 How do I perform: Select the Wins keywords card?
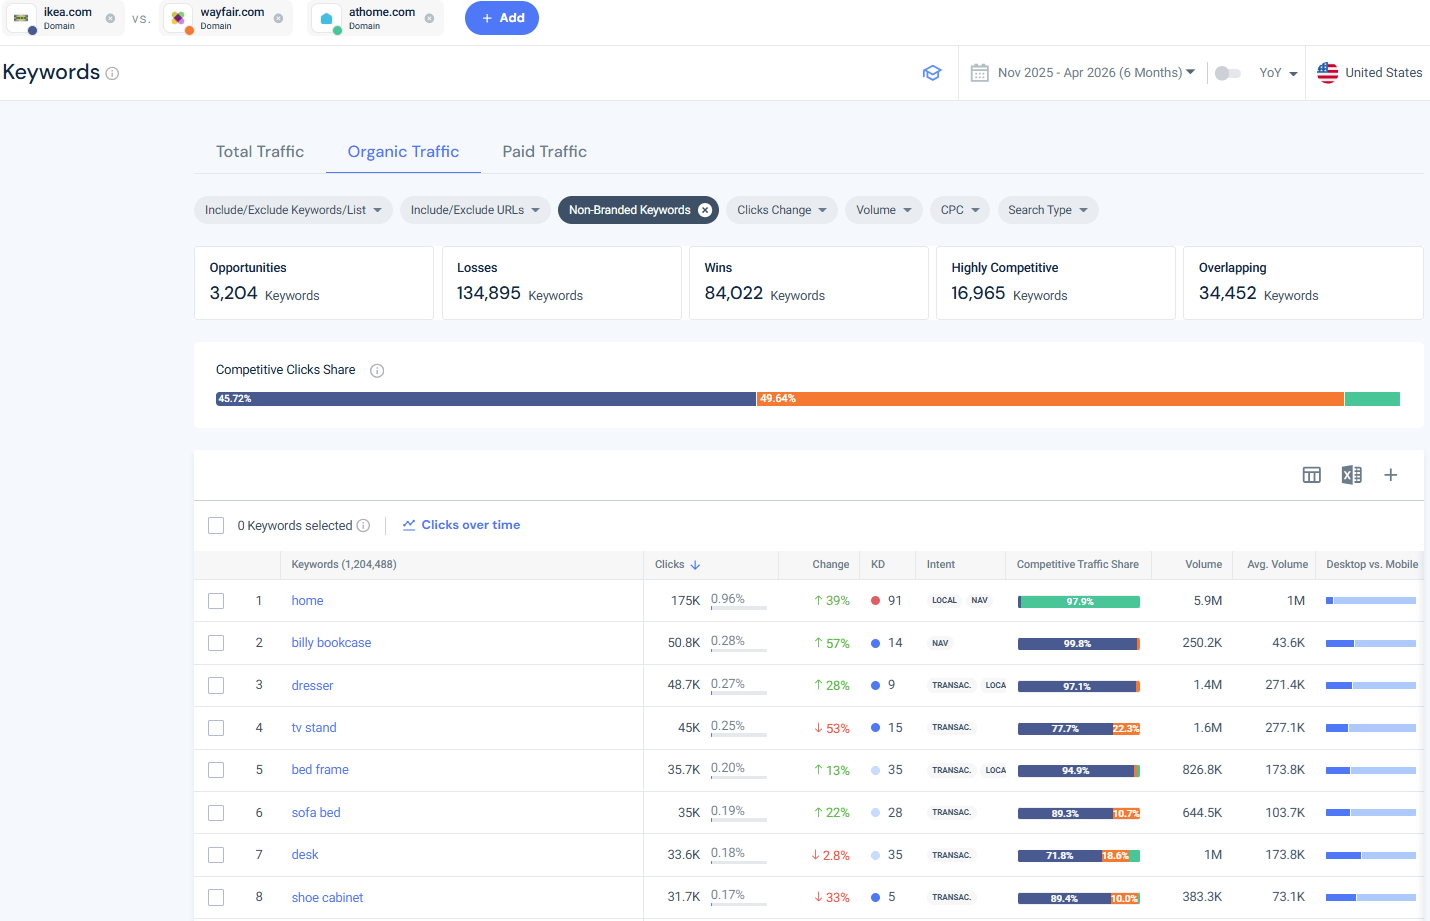808,283
